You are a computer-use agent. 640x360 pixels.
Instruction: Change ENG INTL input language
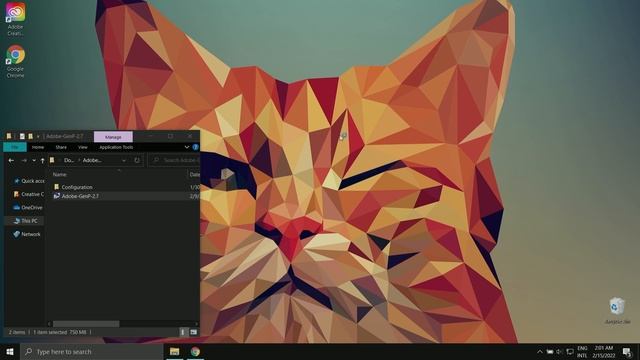coord(582,351)
